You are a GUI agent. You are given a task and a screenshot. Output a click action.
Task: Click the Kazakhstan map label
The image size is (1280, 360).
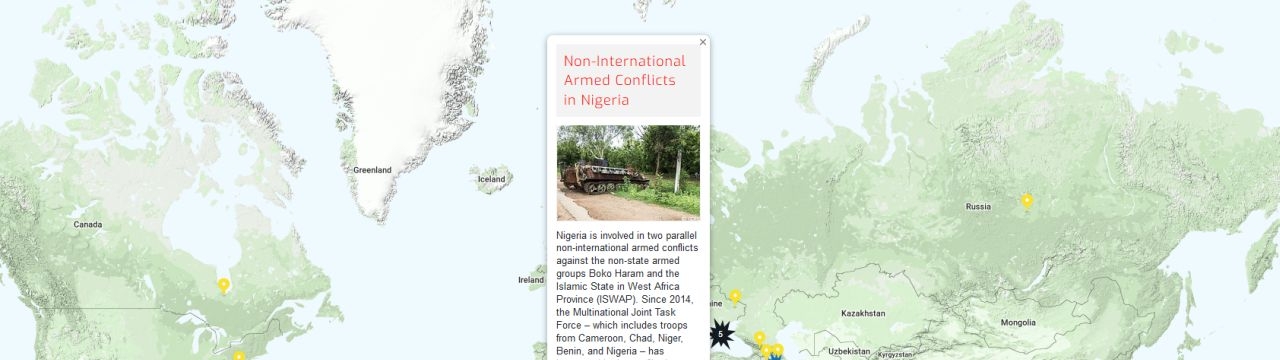[863, 313]
